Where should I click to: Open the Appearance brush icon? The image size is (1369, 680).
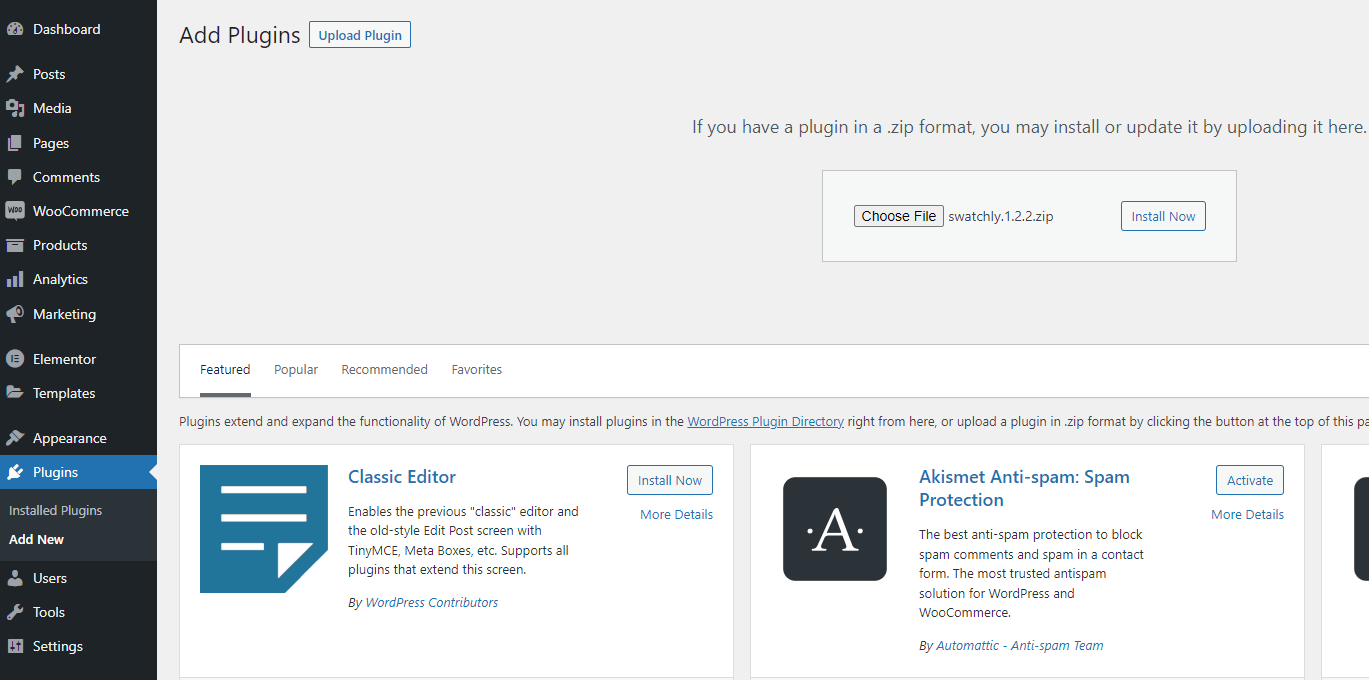coord(16,437)
